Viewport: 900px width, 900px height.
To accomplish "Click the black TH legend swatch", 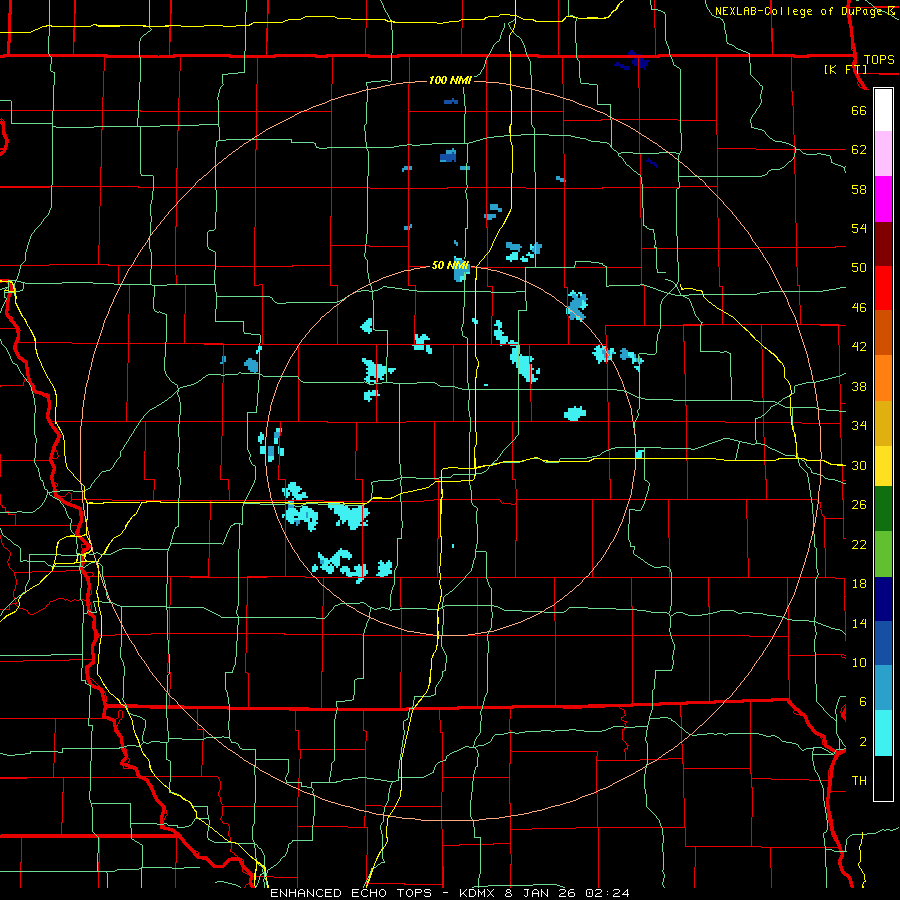I will click(883, 778).
